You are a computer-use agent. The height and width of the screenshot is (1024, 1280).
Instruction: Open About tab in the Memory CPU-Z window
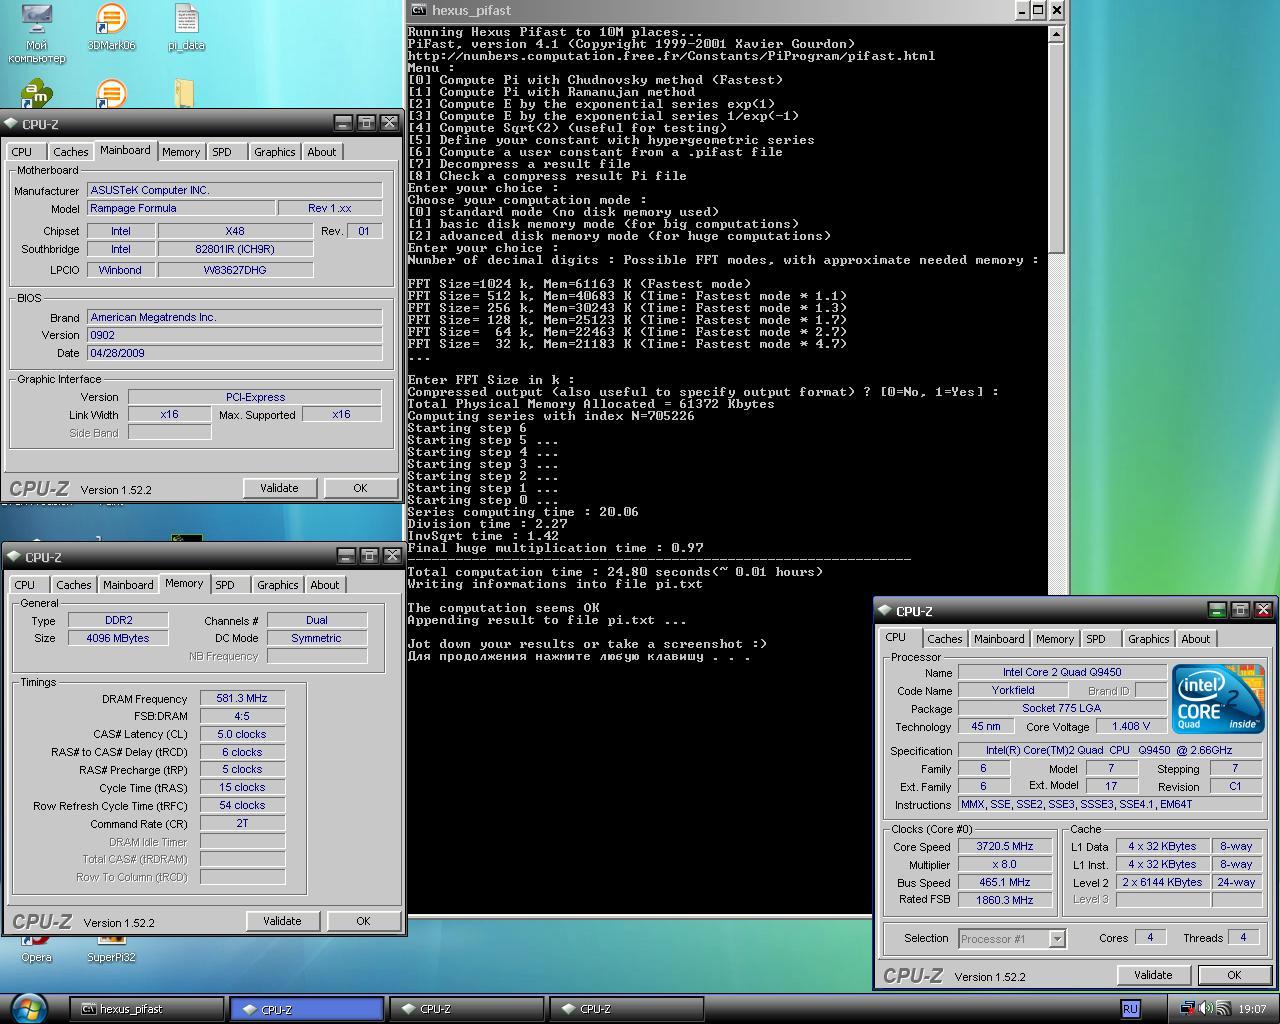point(325,585)
